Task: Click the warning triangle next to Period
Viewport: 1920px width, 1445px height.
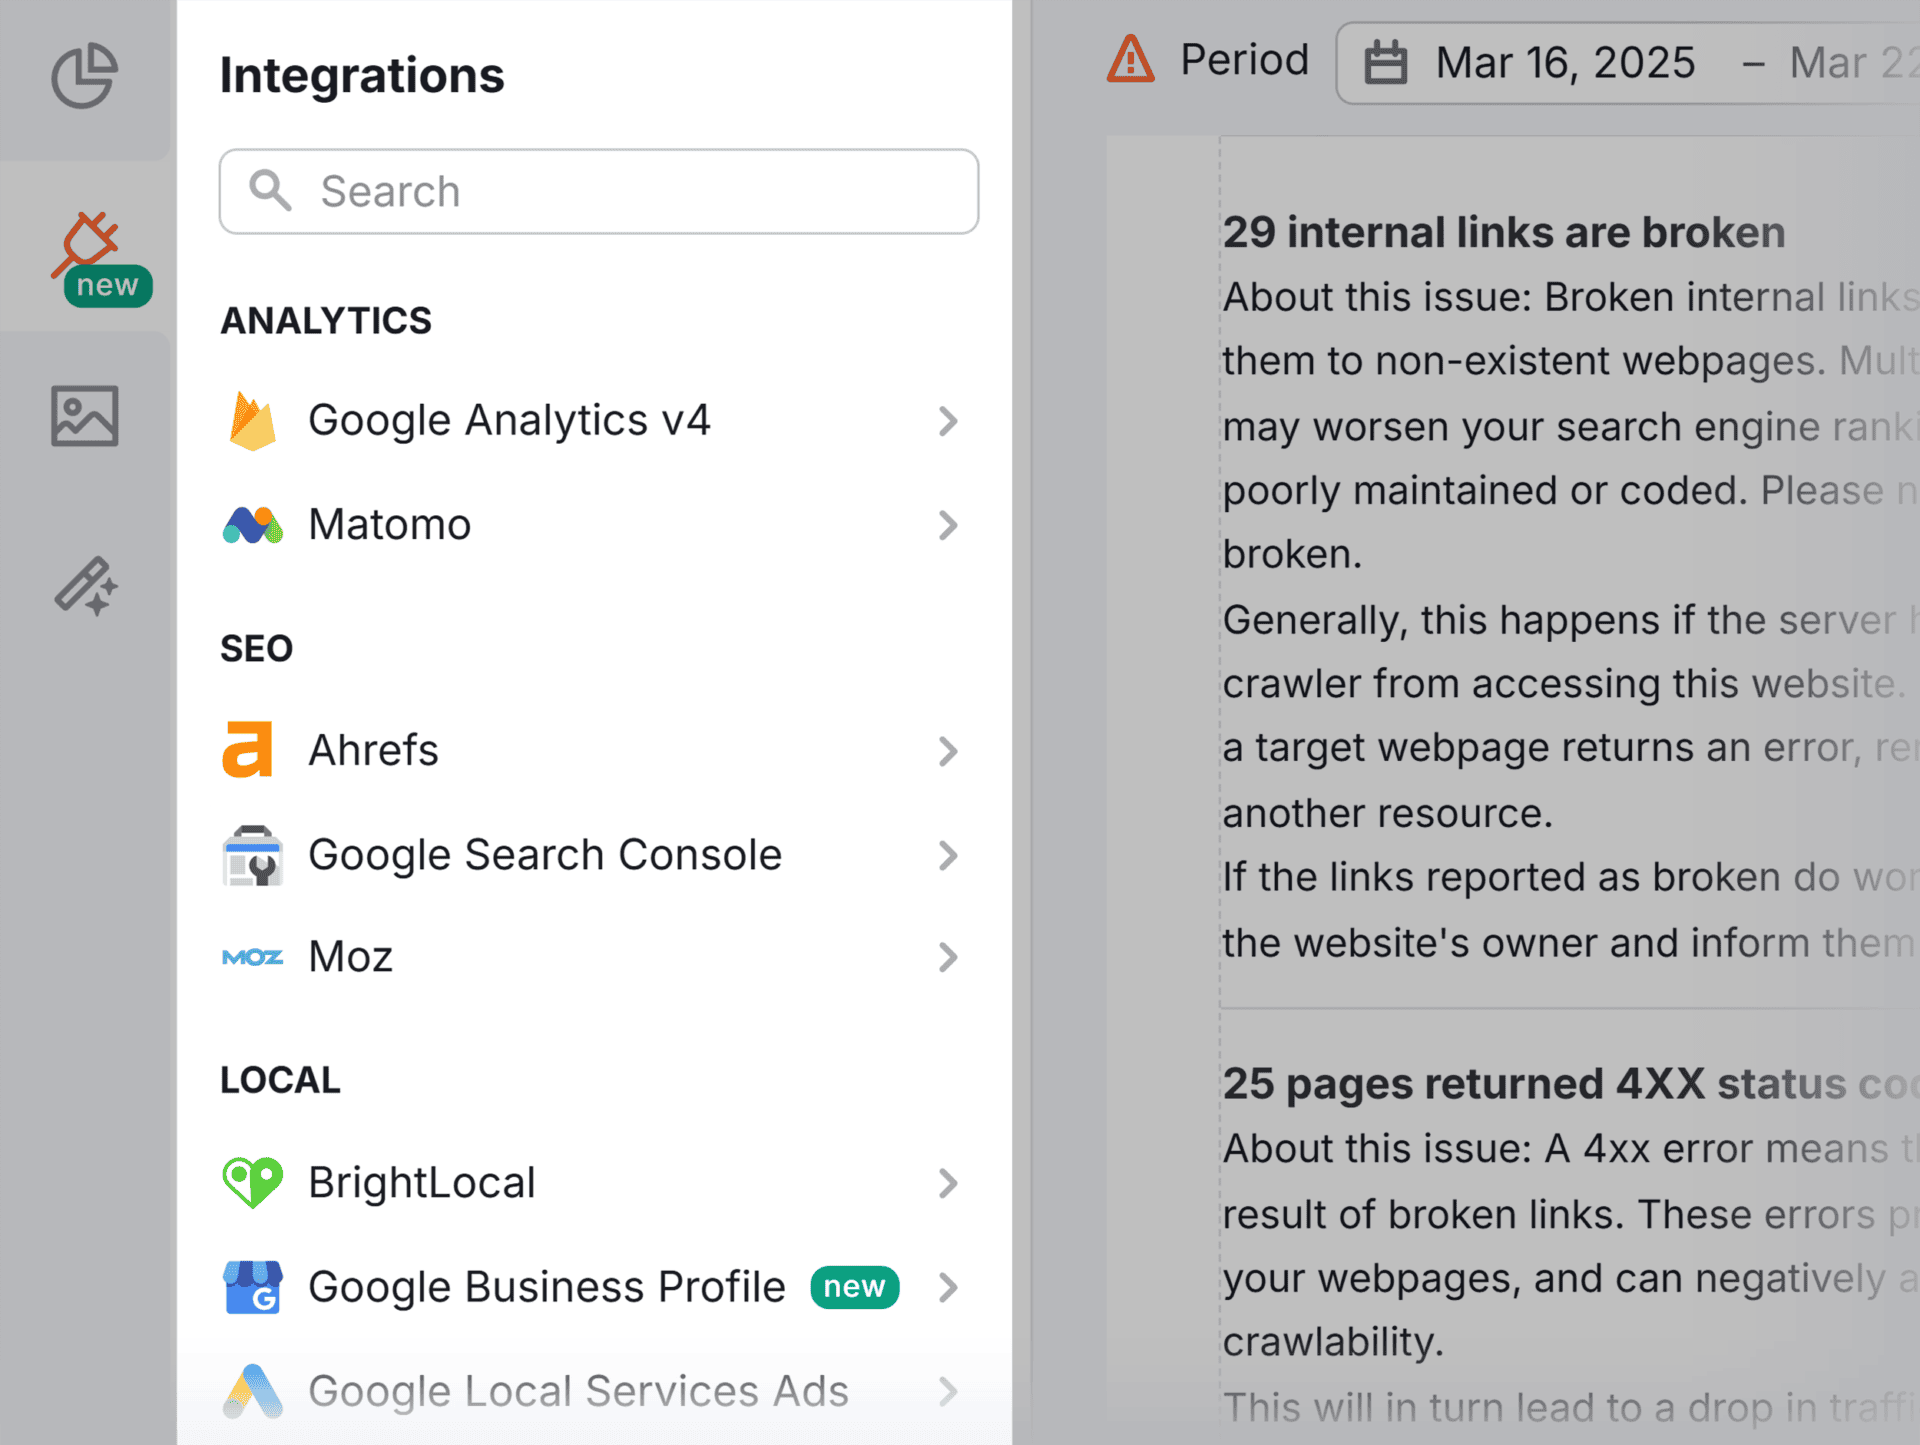Action: click(x=1131, y=59)
